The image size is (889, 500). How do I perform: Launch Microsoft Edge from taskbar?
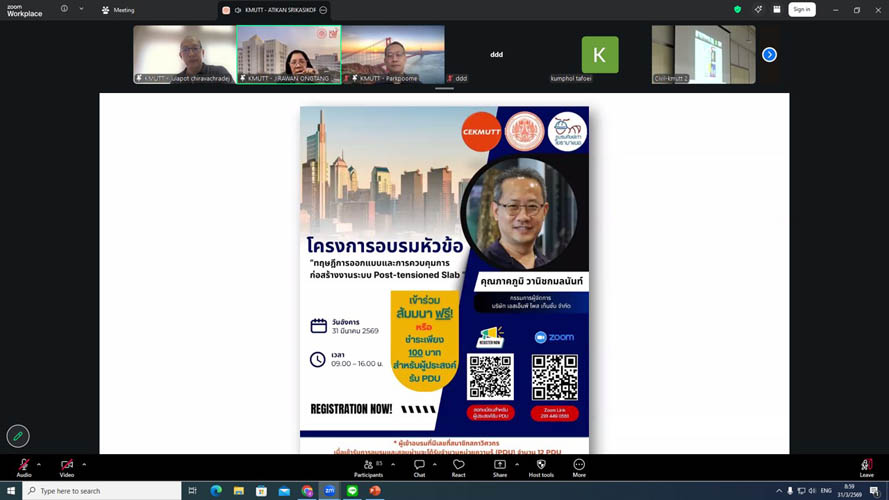pyautogui.click(x=216, y=490)
